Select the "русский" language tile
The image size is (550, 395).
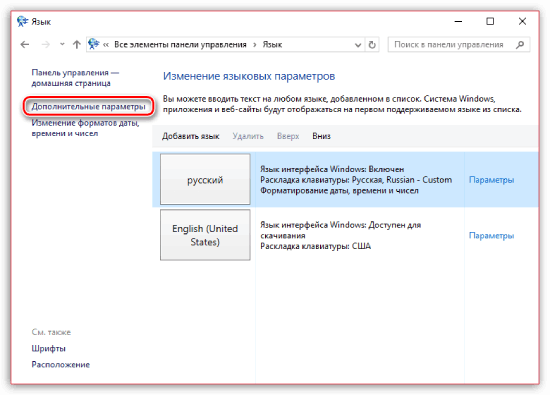click(205, 179)
